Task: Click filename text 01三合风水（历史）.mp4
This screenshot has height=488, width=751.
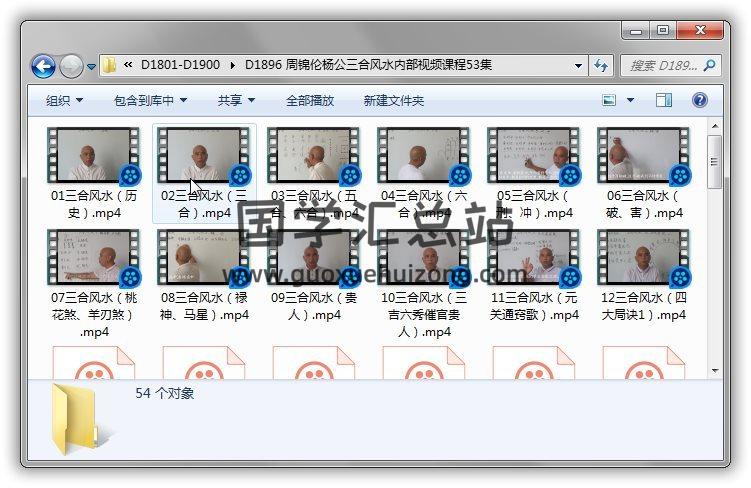Action: (94, 204)
